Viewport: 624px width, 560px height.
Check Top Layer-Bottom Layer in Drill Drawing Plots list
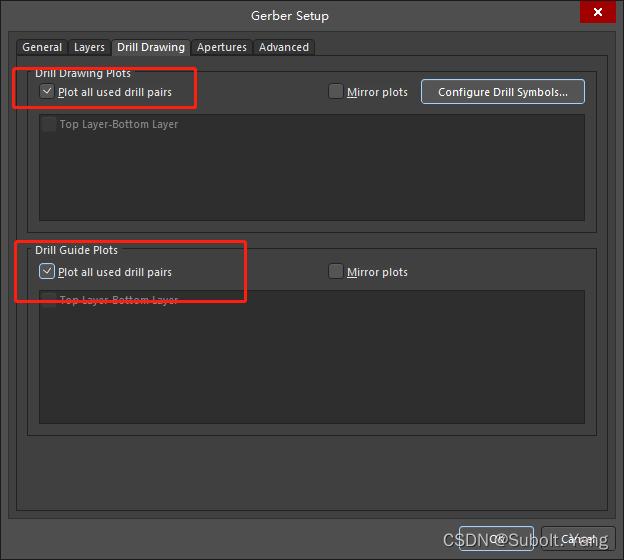click(x=49, y=125)
